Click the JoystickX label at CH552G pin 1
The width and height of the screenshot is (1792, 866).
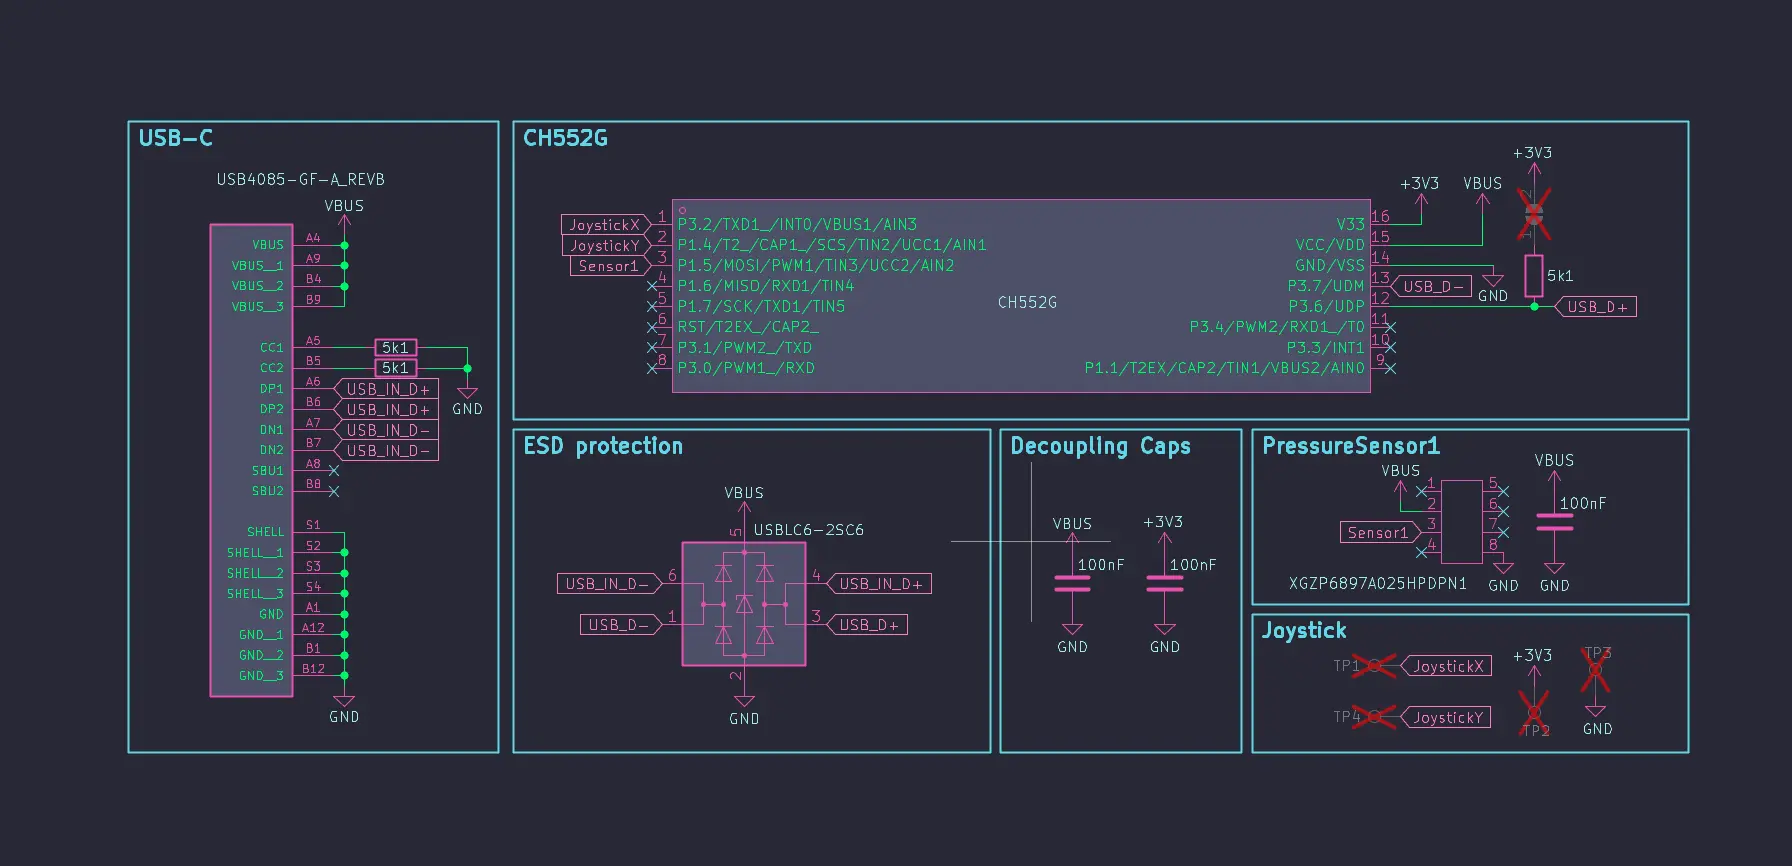(x=605, y=225)
